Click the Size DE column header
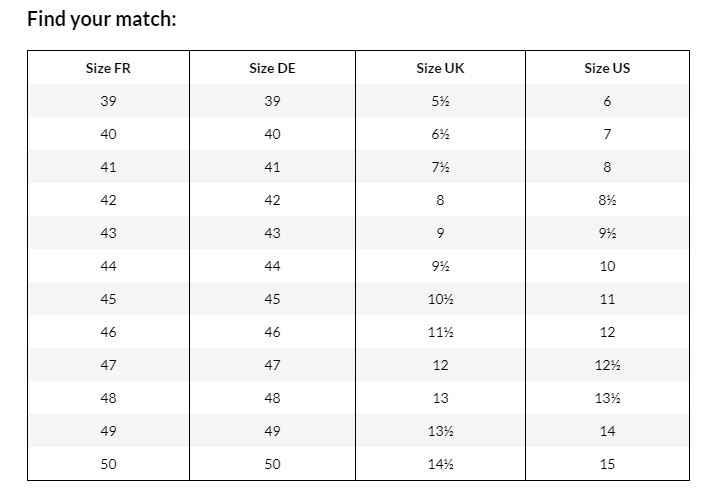 point(272,68)
